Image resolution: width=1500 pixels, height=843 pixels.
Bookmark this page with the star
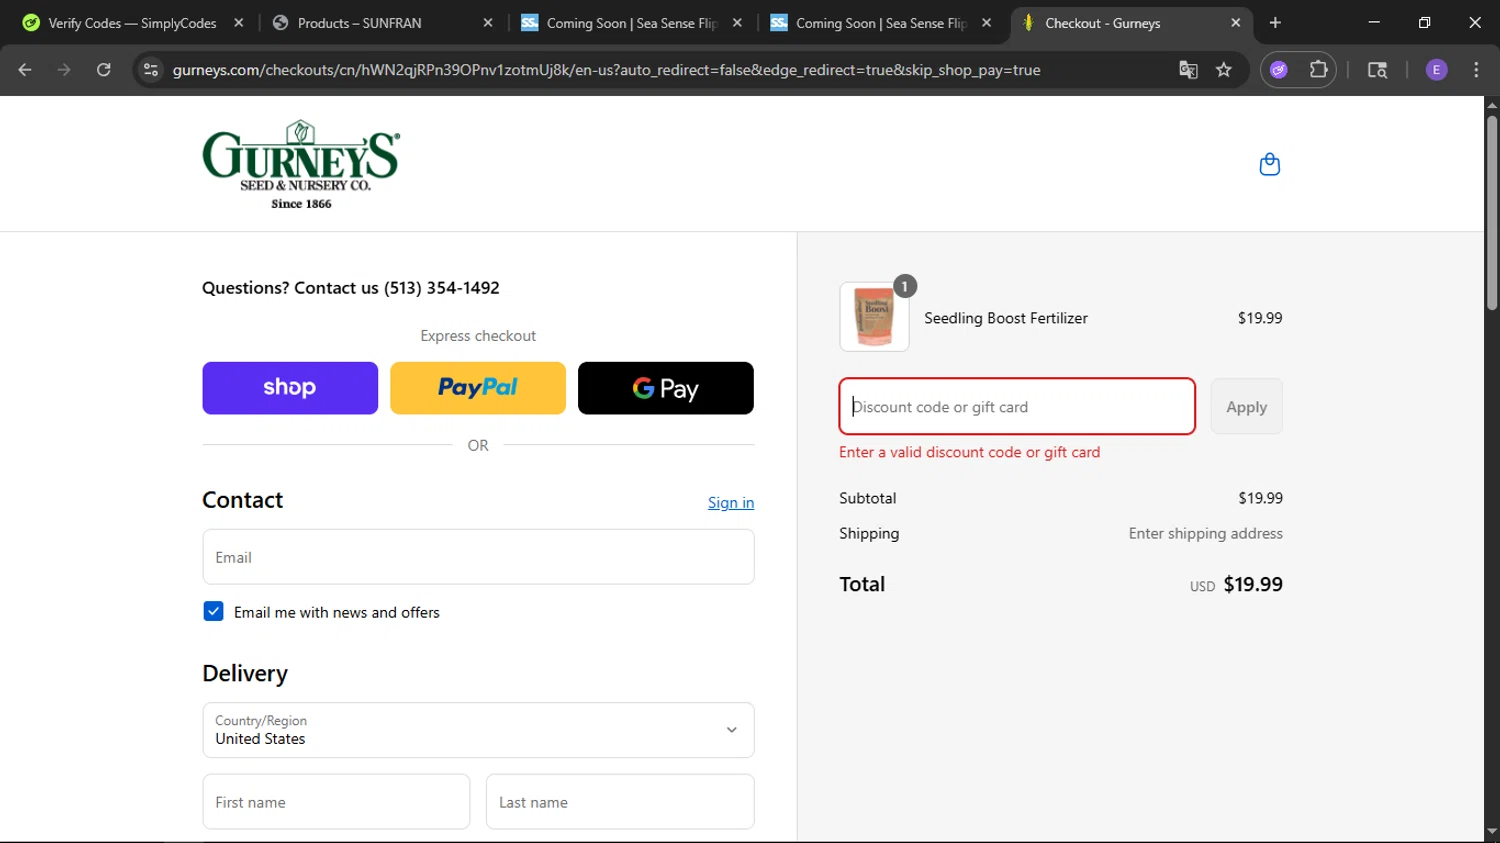1224,70
